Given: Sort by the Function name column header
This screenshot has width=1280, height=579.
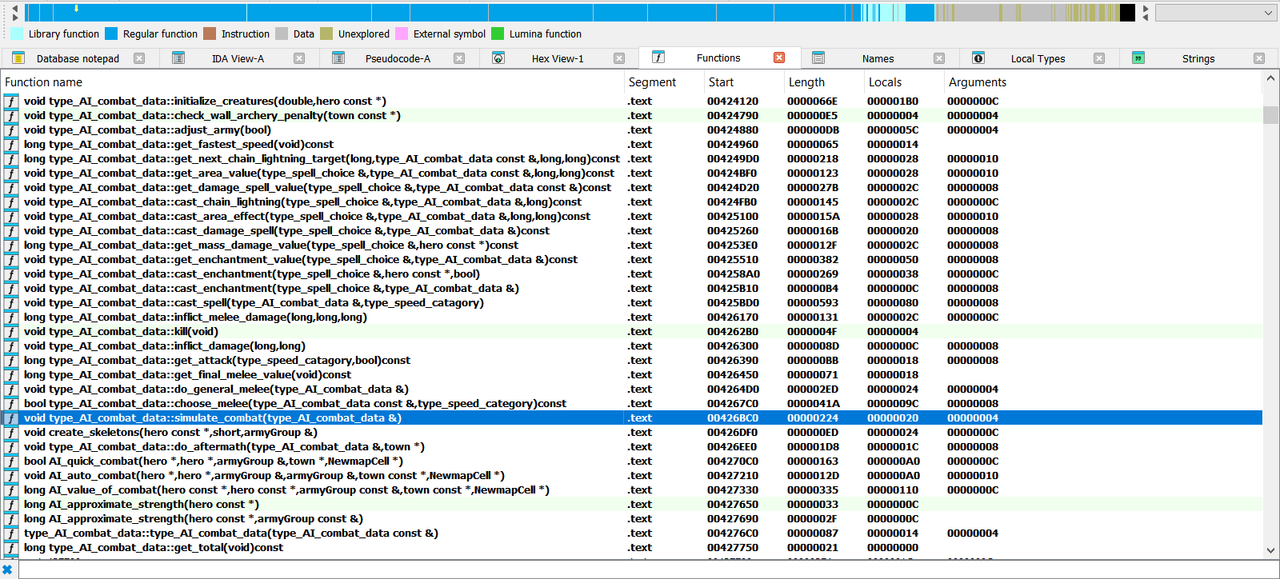Looking at the screenshot, I should pyautogui.click(x=312, y=82).
